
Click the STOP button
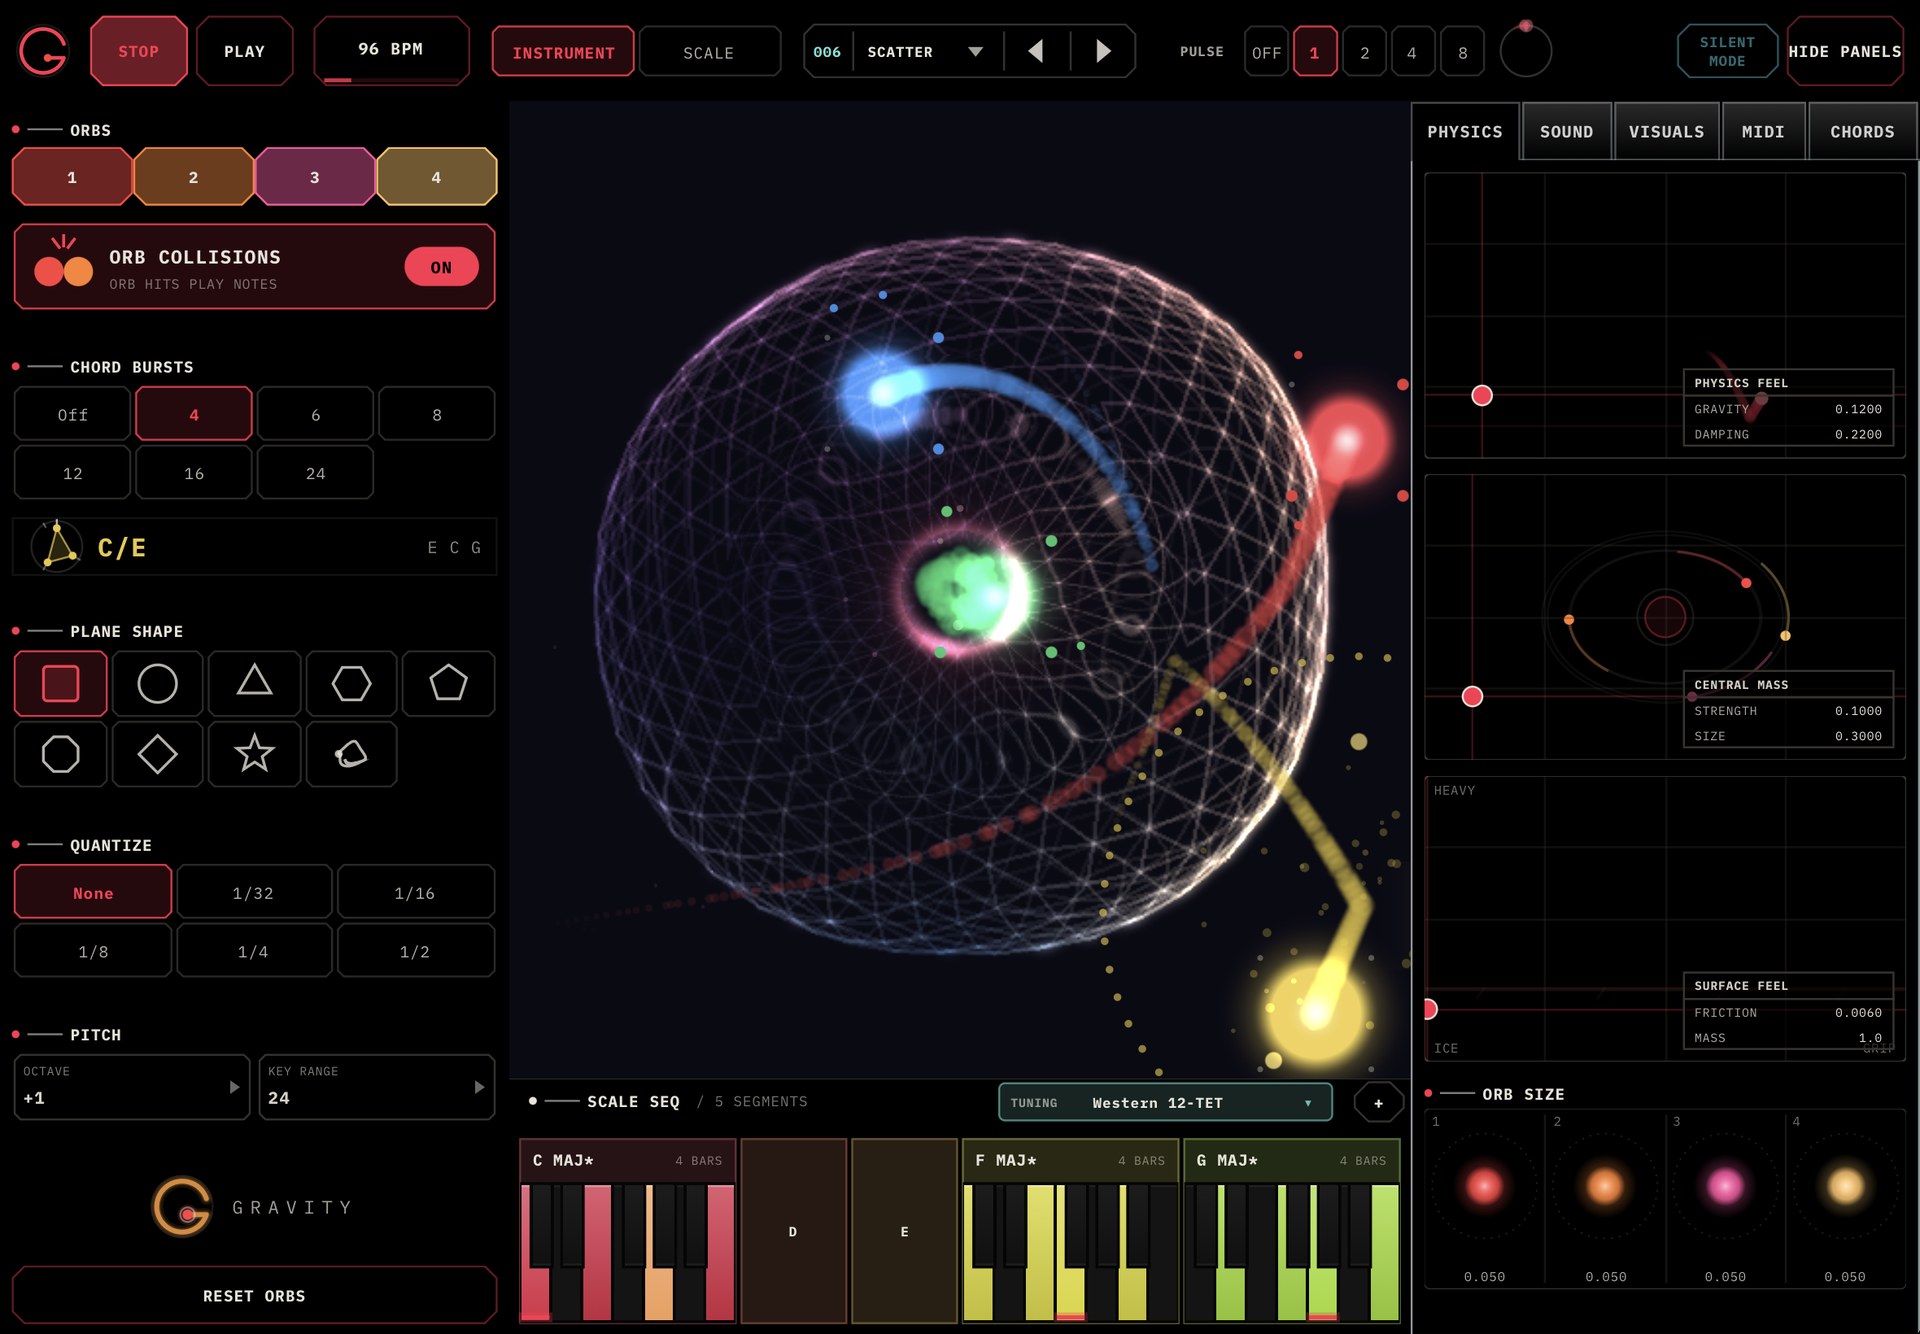click(139, 51)
